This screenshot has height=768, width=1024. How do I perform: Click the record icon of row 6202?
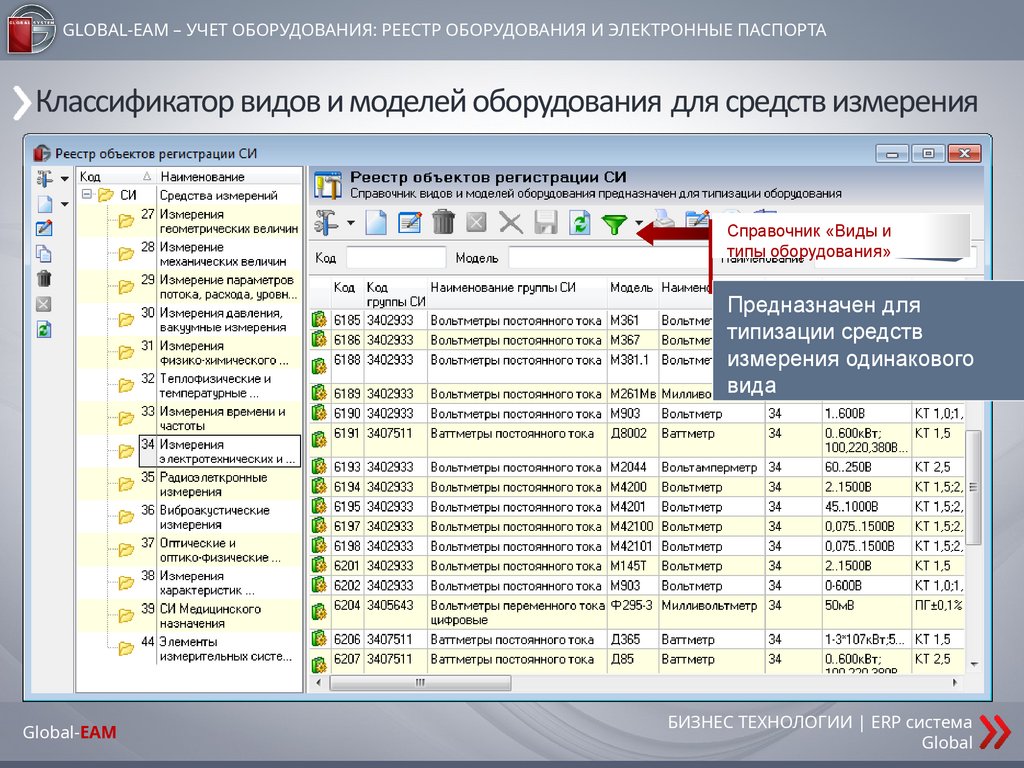[x=319, y=585]
